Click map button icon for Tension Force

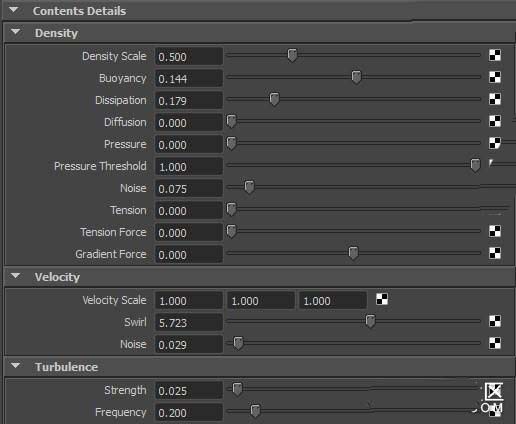pos(495,231)
